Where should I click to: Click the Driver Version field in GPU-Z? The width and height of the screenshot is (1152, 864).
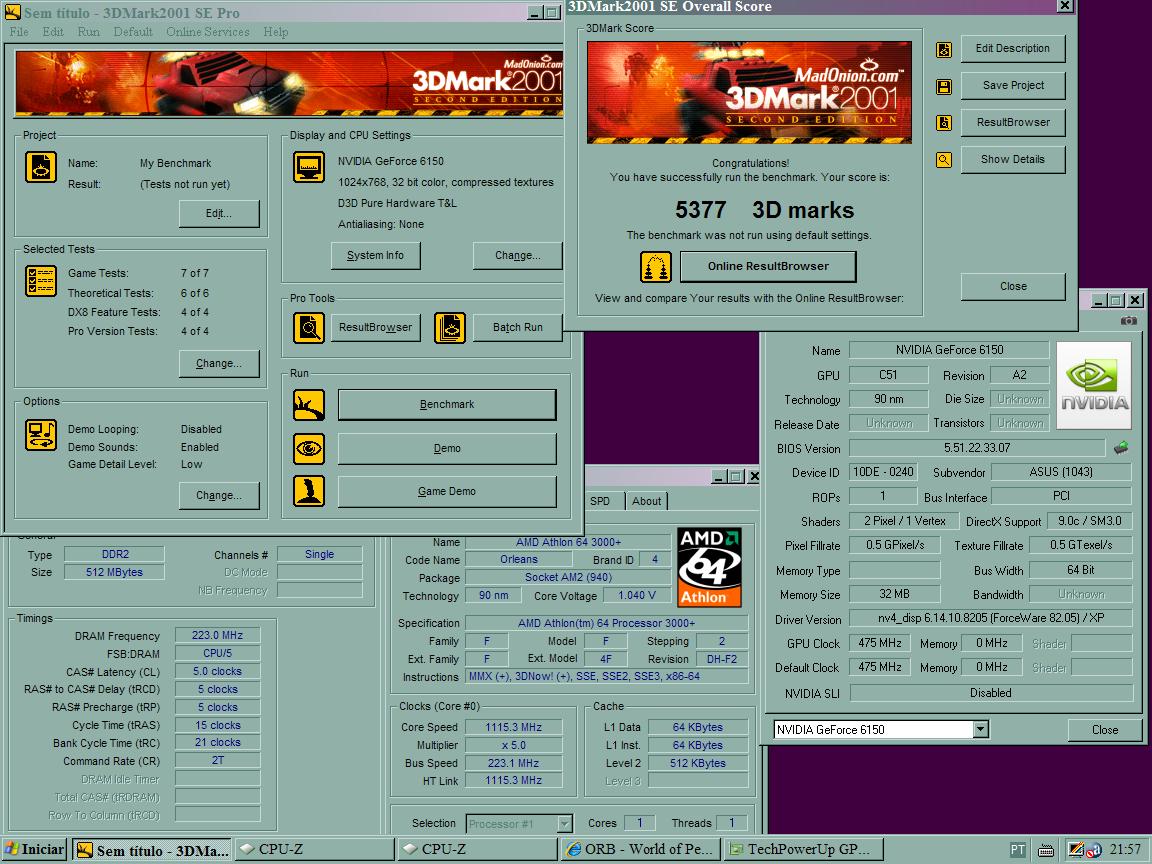(990, 618)
